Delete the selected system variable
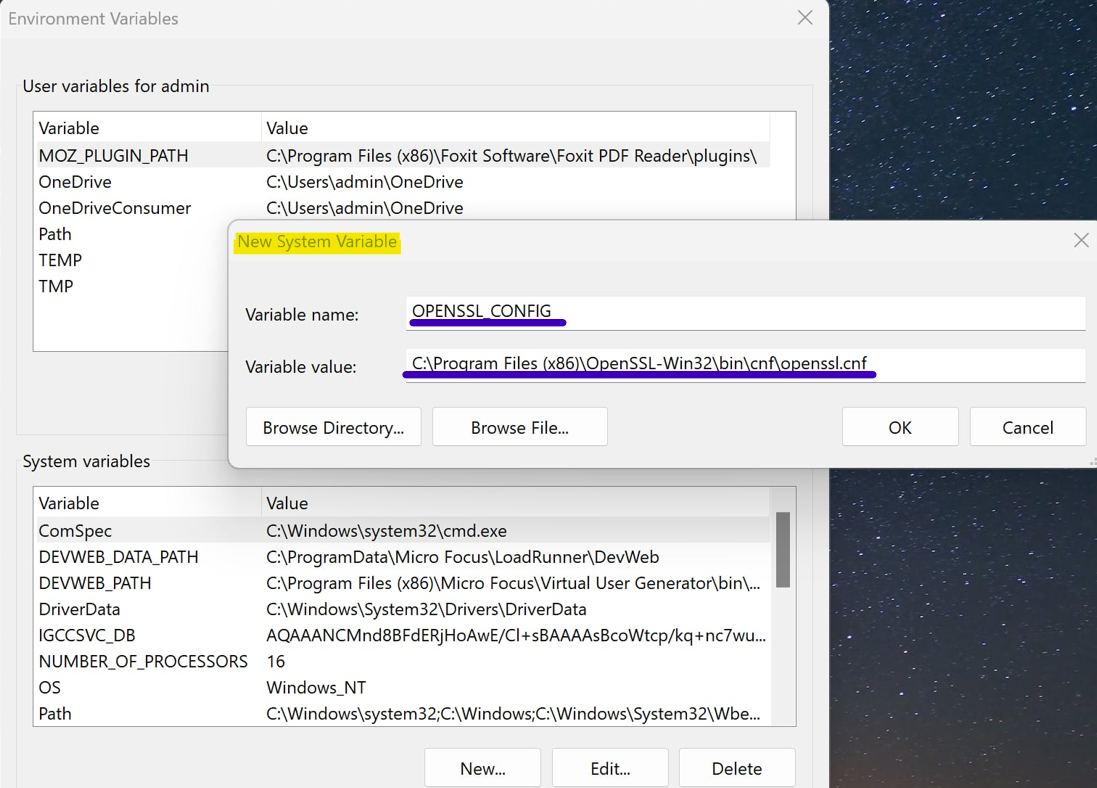The image size is (1097, 788). (737, 767)
